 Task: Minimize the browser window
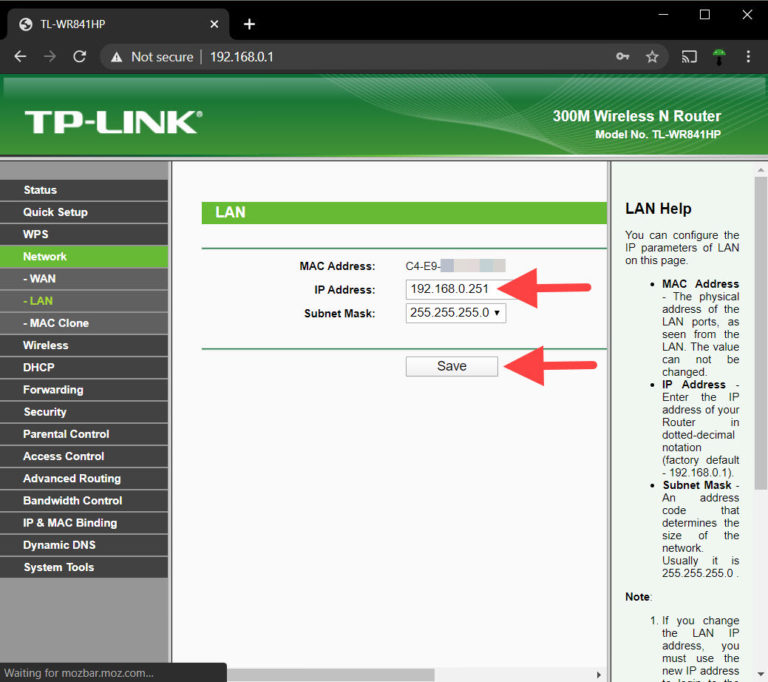(663, 15)
